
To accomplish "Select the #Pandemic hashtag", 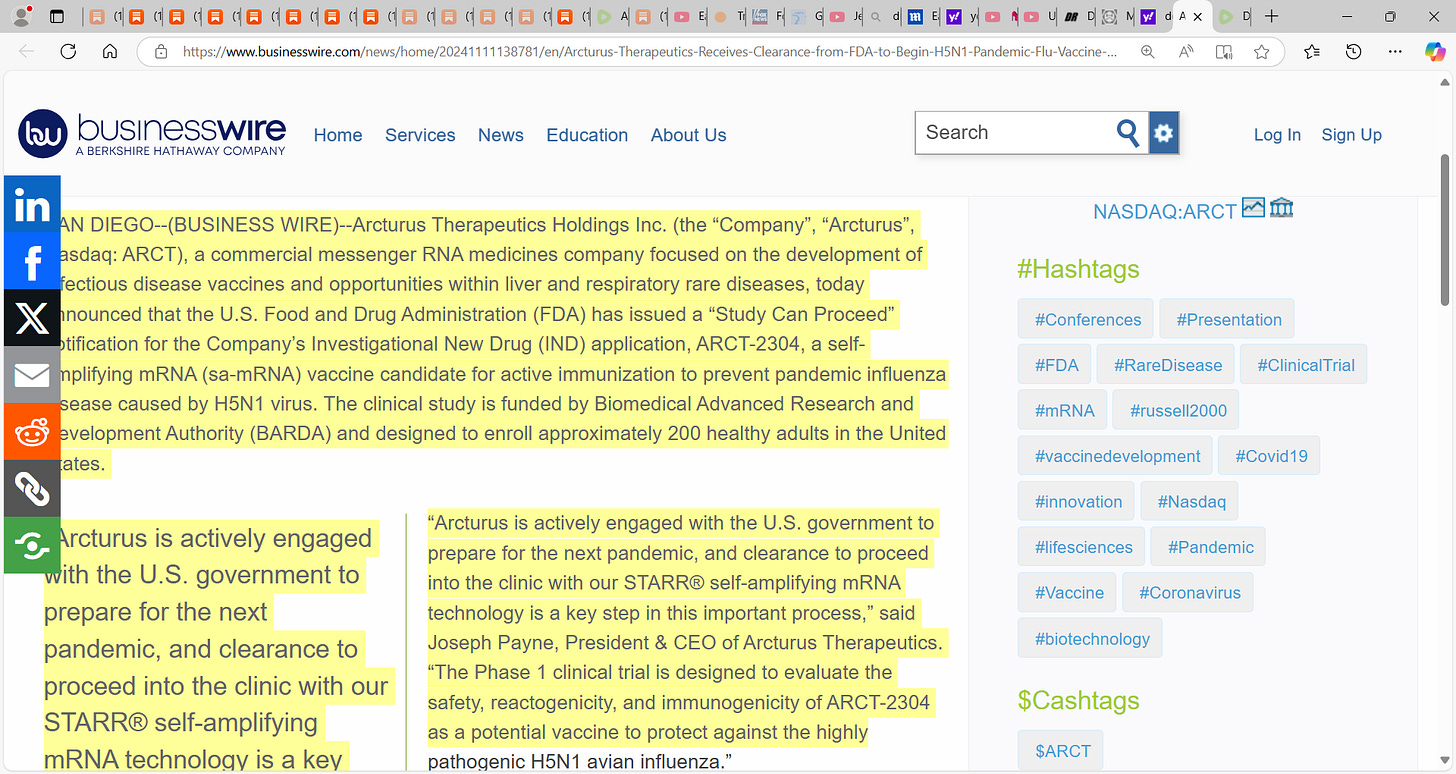I will coord(1208,548).
